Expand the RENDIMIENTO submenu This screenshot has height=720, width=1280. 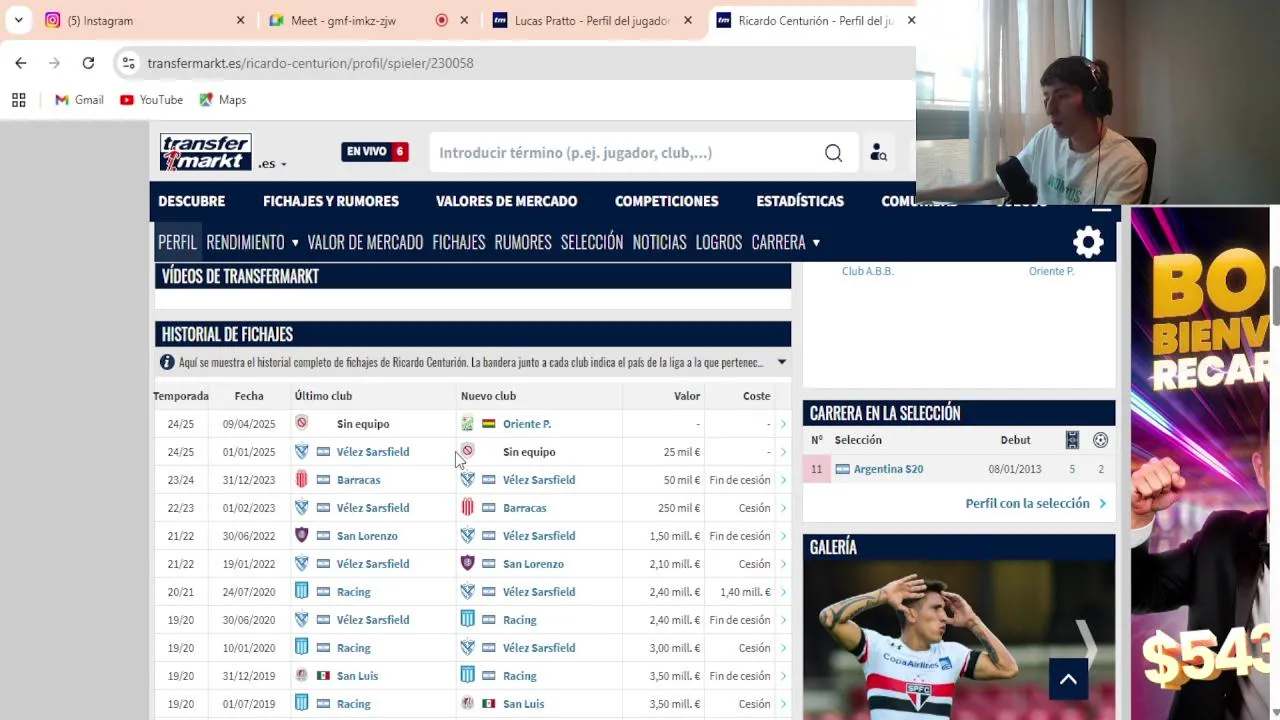click(x=294, y=243)
